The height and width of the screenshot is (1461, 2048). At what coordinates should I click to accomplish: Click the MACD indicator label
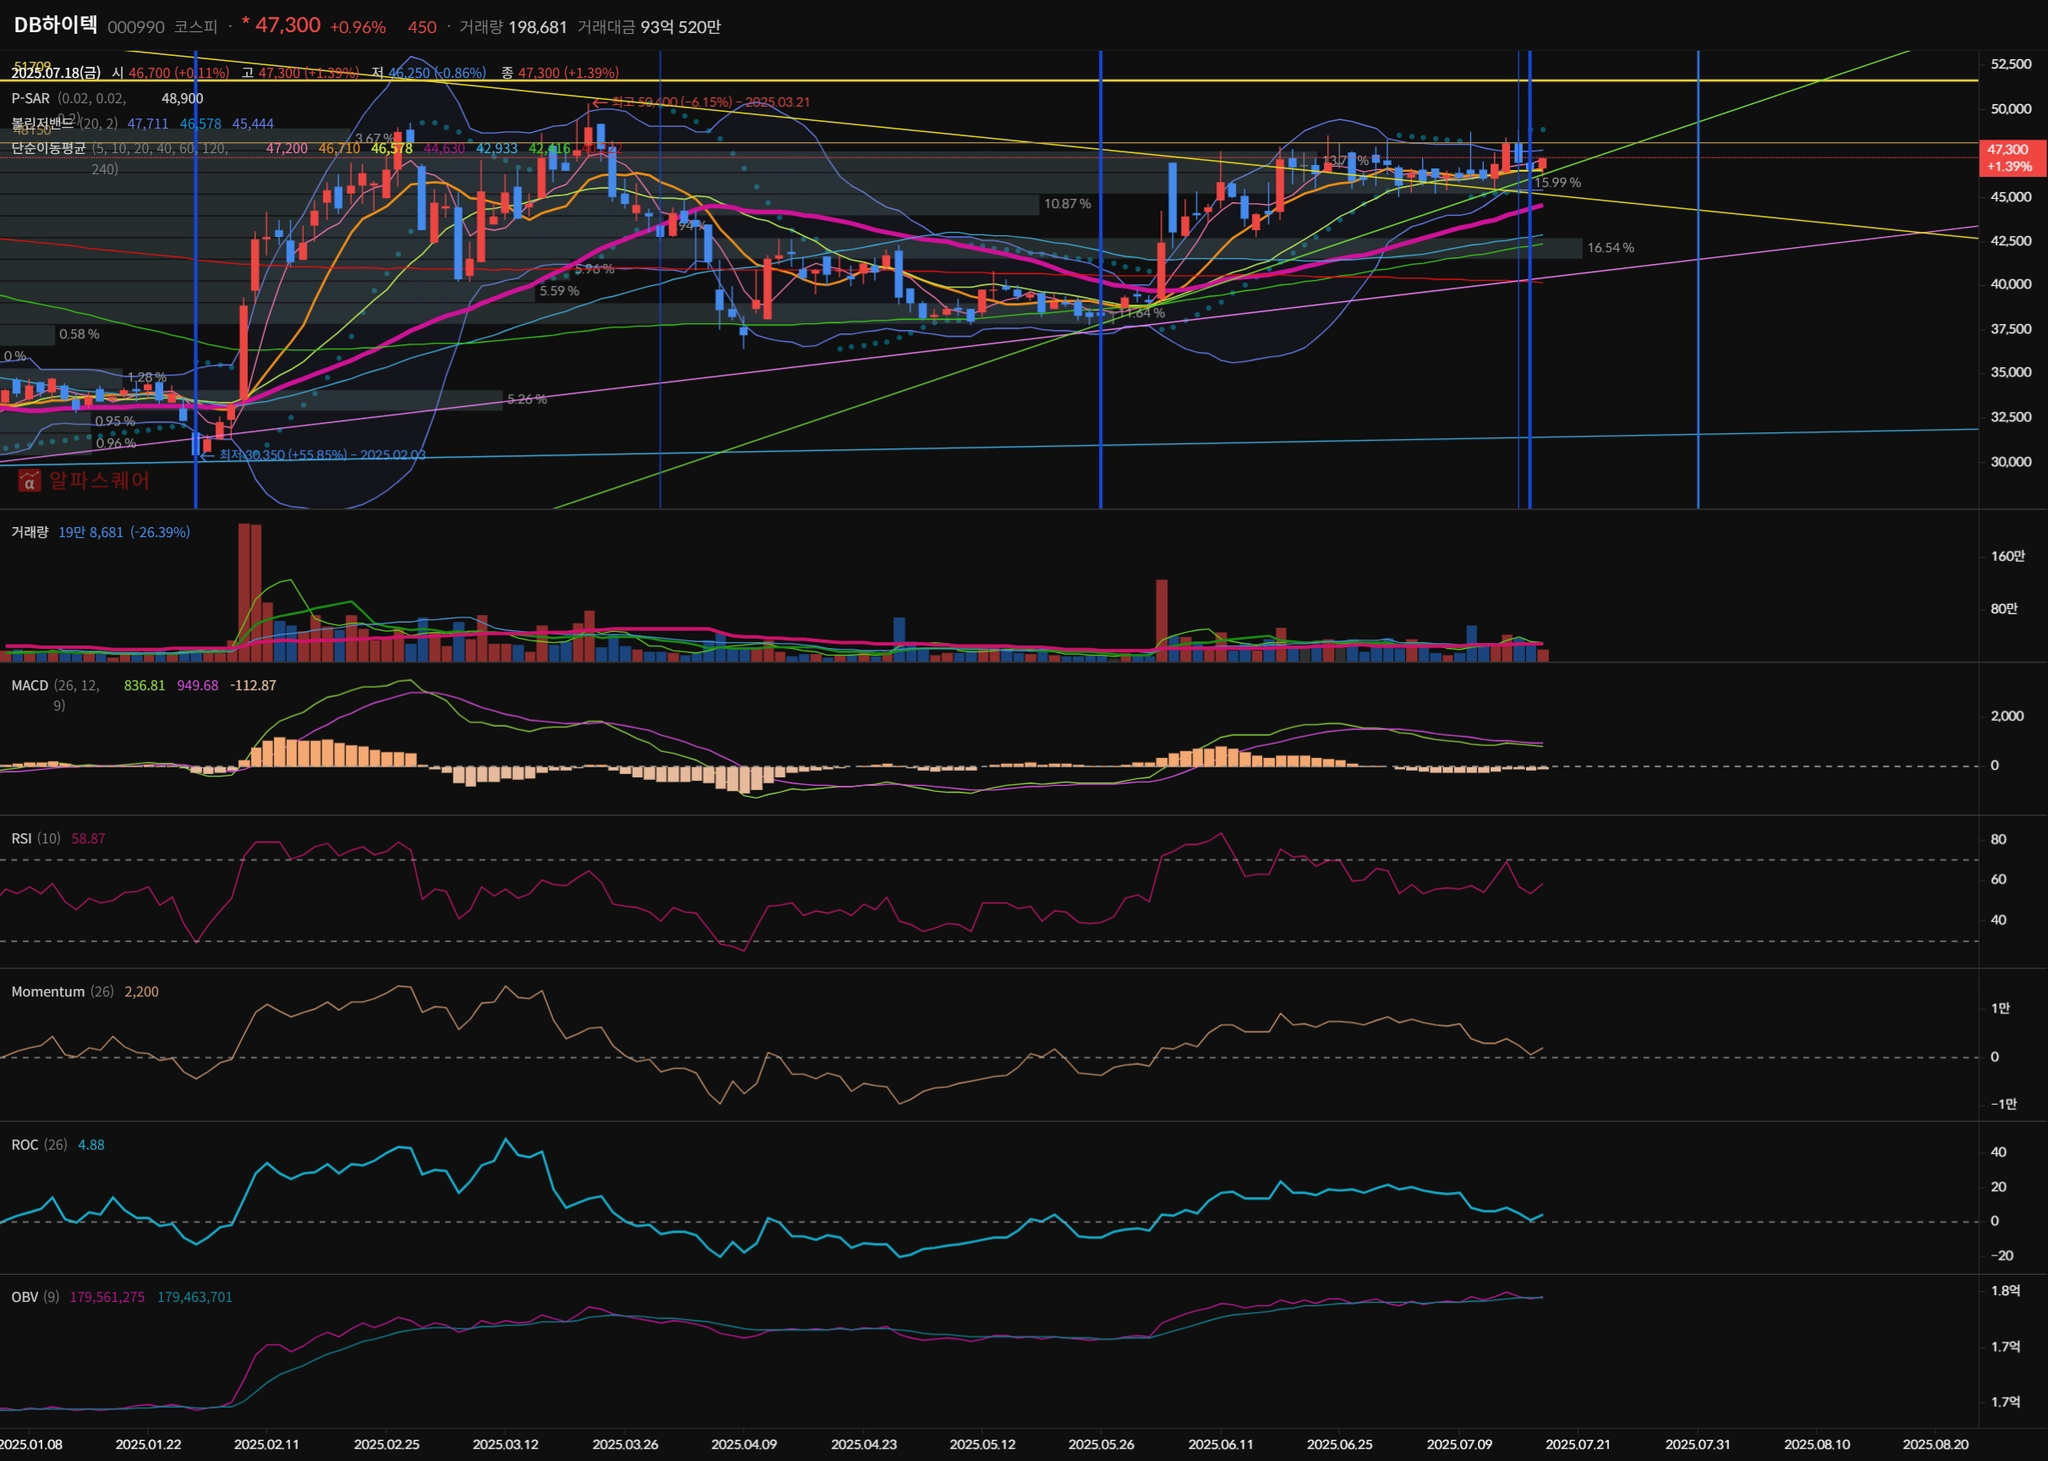coord(30,685)
